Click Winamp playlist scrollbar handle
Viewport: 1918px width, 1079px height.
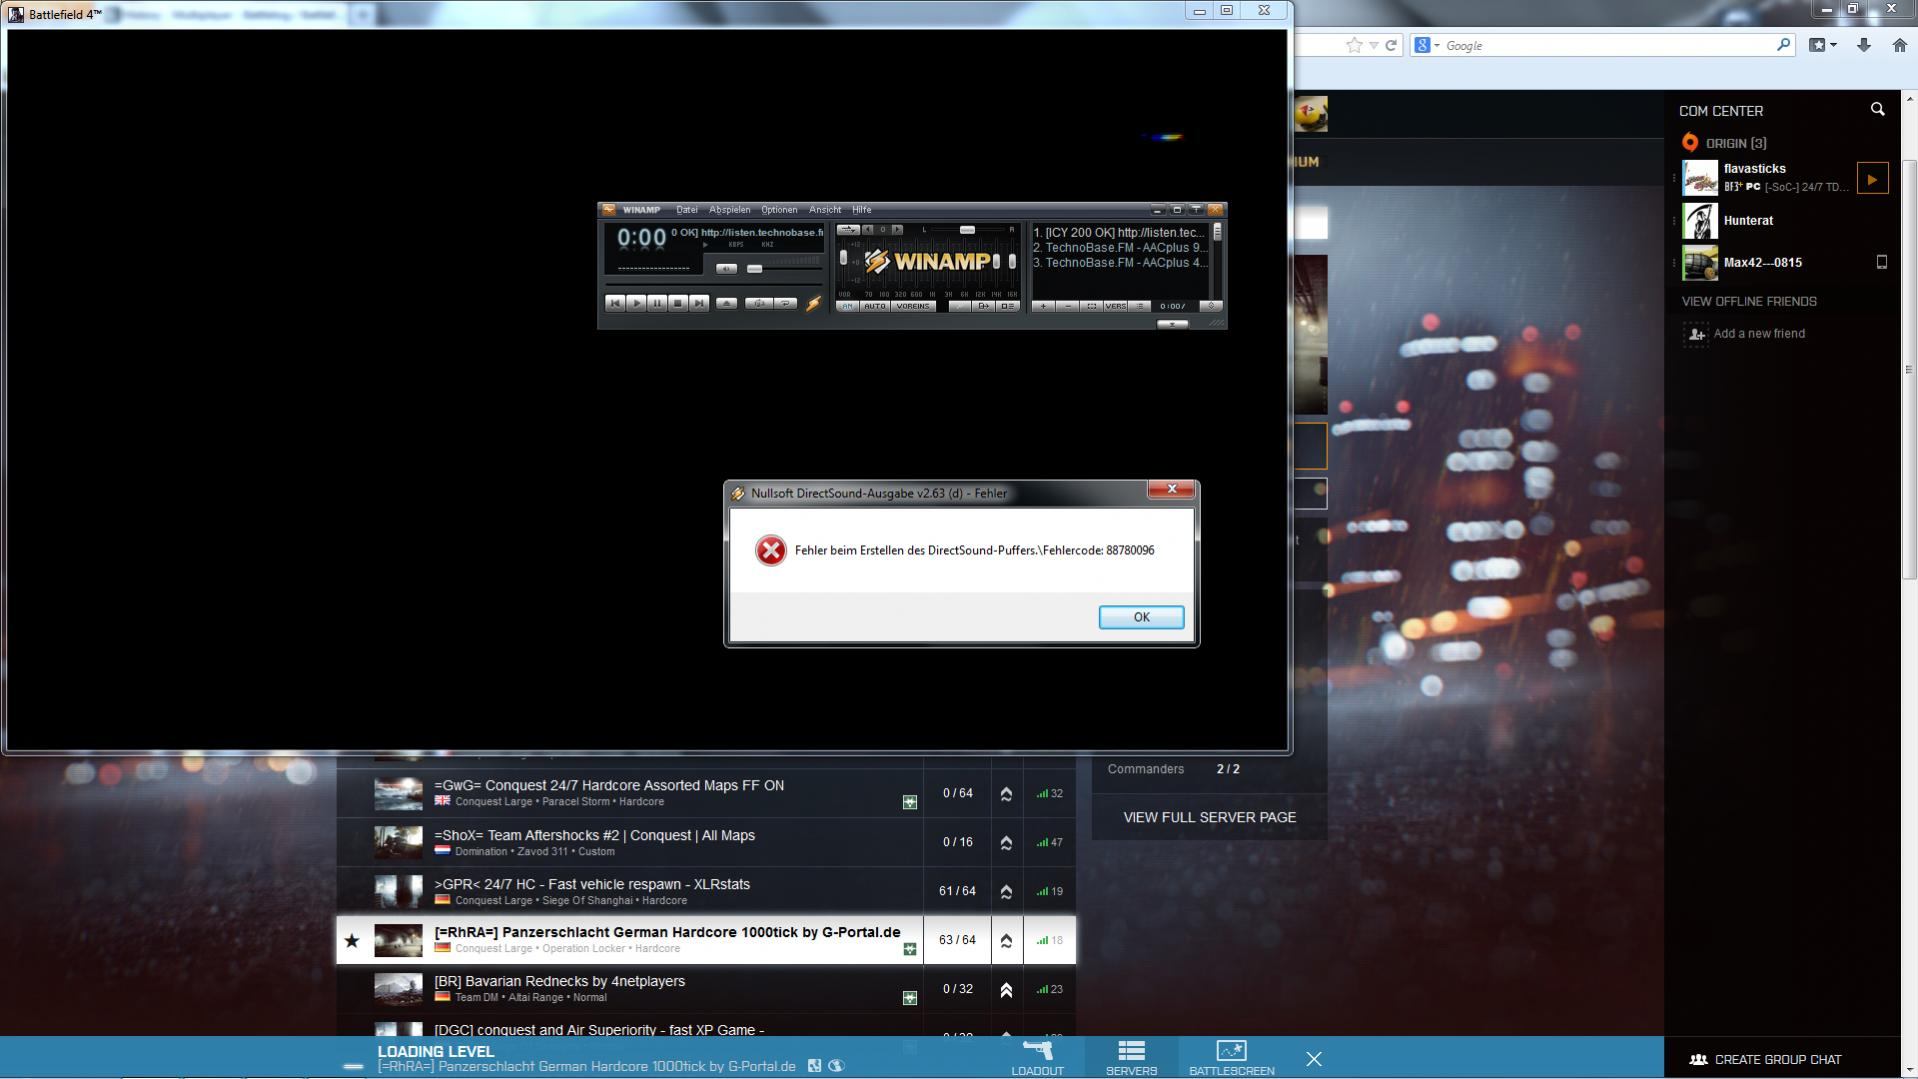(1217, 232)
